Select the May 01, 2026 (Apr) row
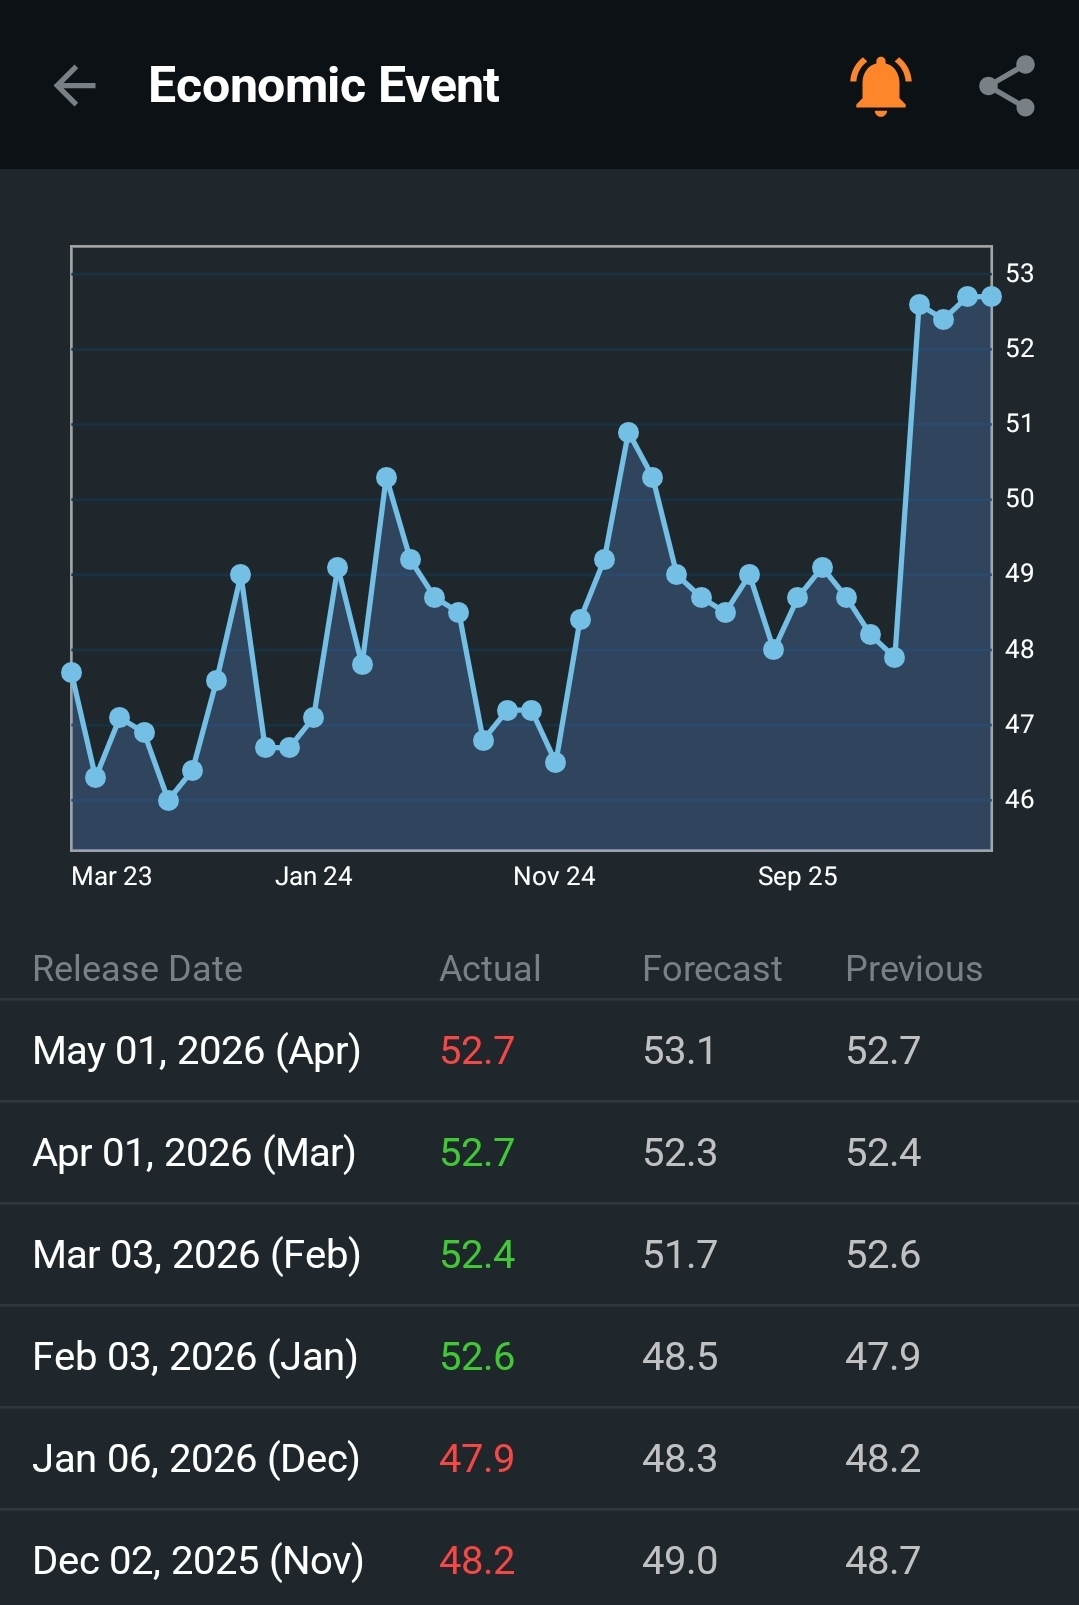Viewport: 1079px width, 1605px height. point(539,1051)
